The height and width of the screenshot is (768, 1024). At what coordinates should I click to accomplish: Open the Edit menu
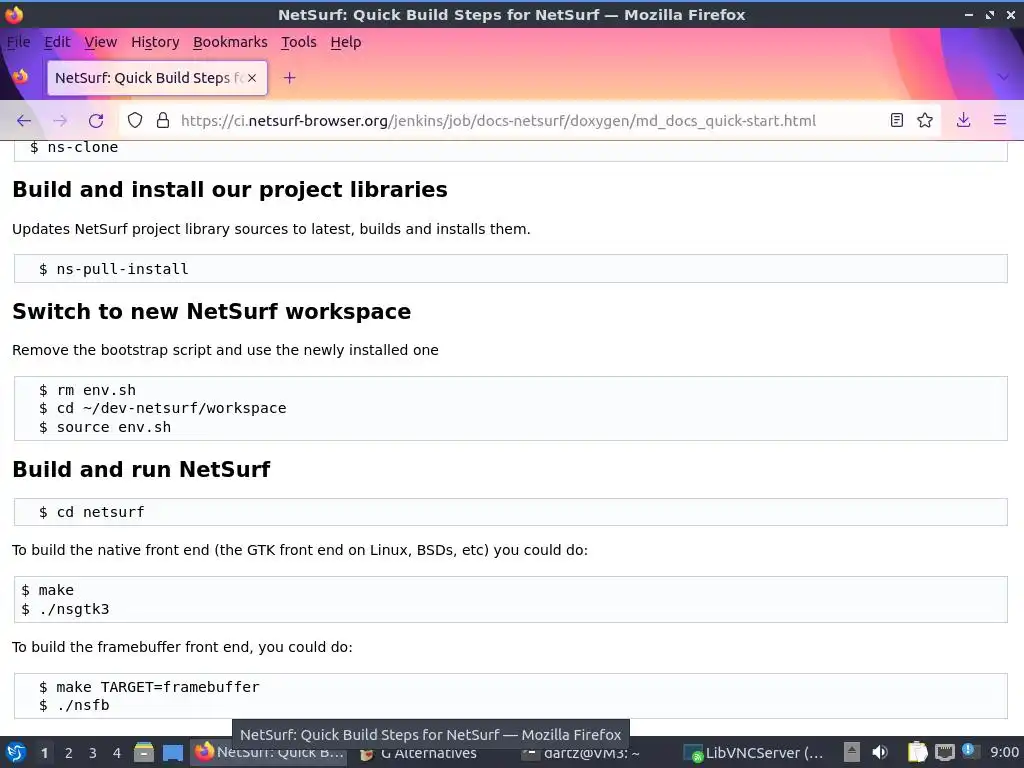[57, 42]
